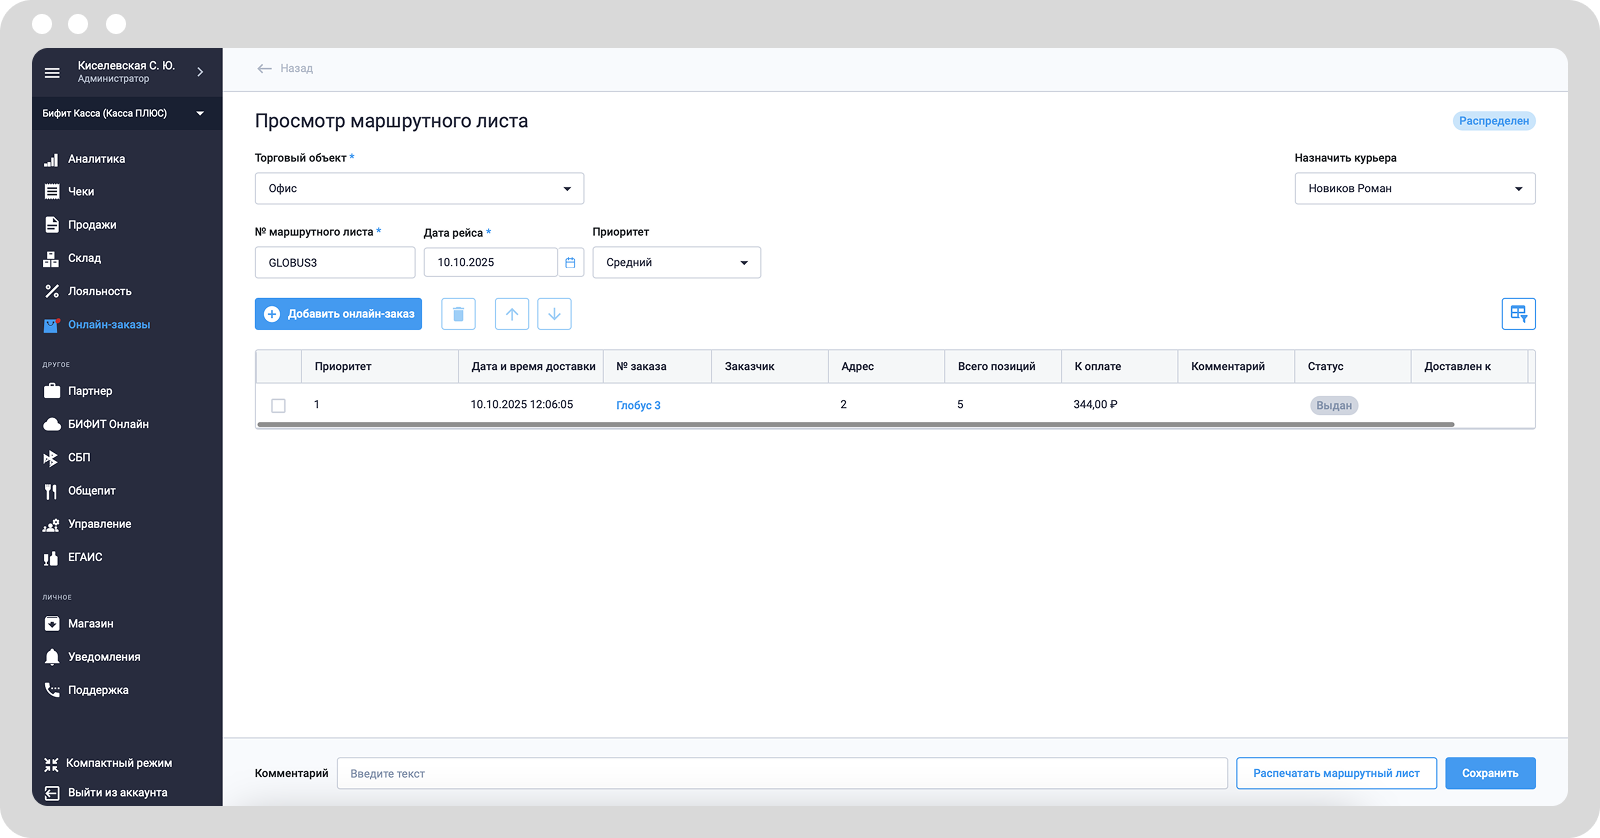Click the Управление people icon
1600x838 pixels.
coord(51,524)
